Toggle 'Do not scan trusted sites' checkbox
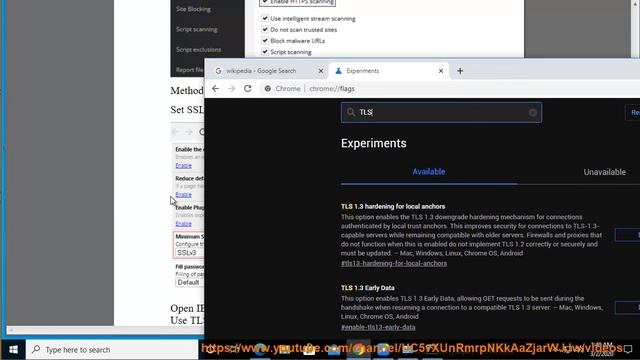640x360 pixels. click(264, 29)
